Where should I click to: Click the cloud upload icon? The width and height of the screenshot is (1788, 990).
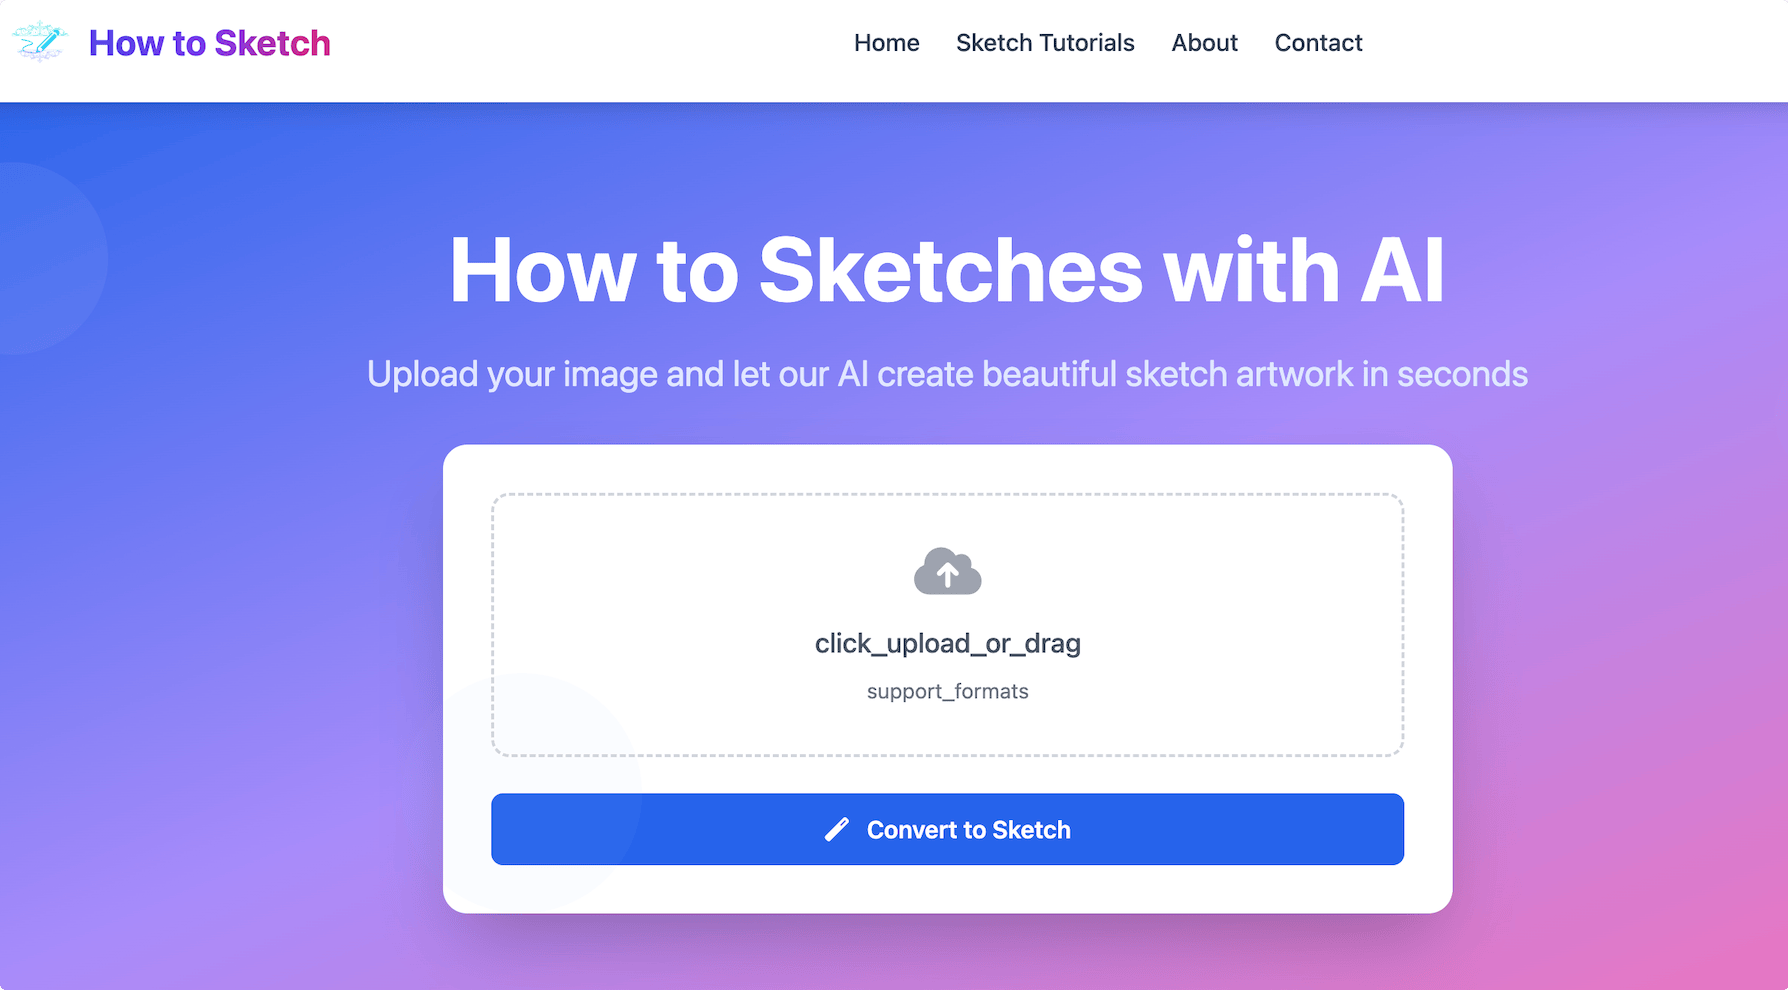(x=947, y=571)
